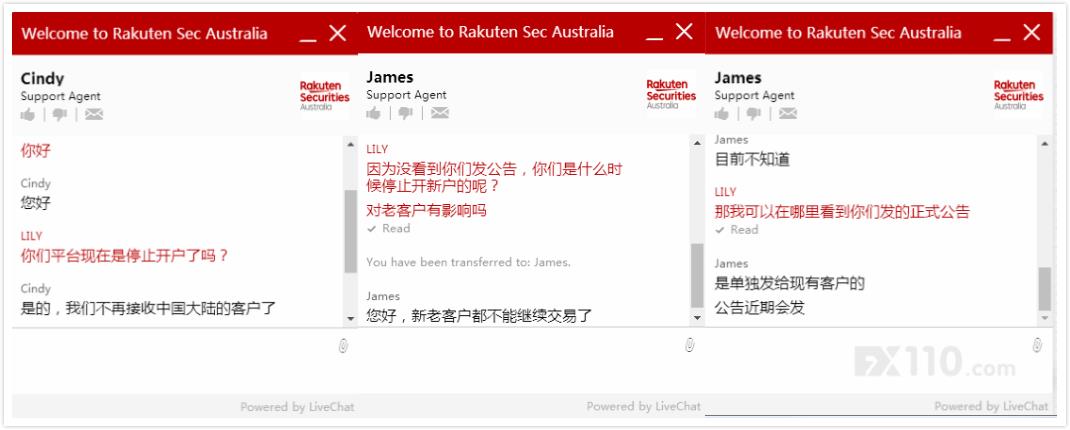Rate Cindy's chat with thumbs up
This screenshot has width=1070, height=430.
click(x=28, y=115)
